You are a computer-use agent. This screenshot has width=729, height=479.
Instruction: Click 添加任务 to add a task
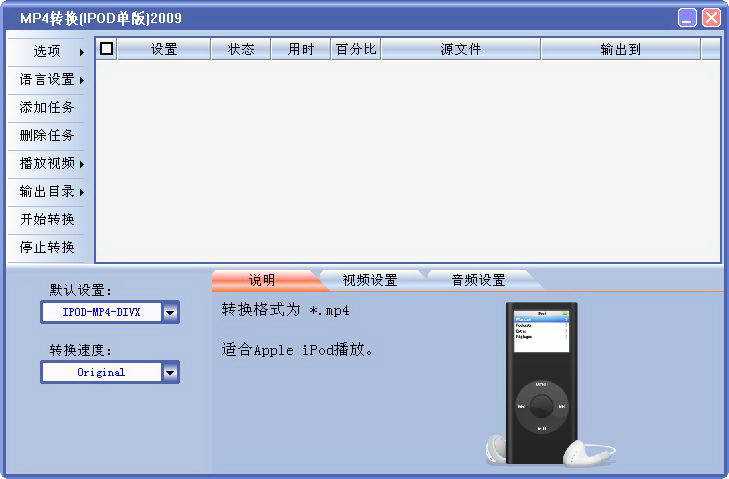(46, 107)
